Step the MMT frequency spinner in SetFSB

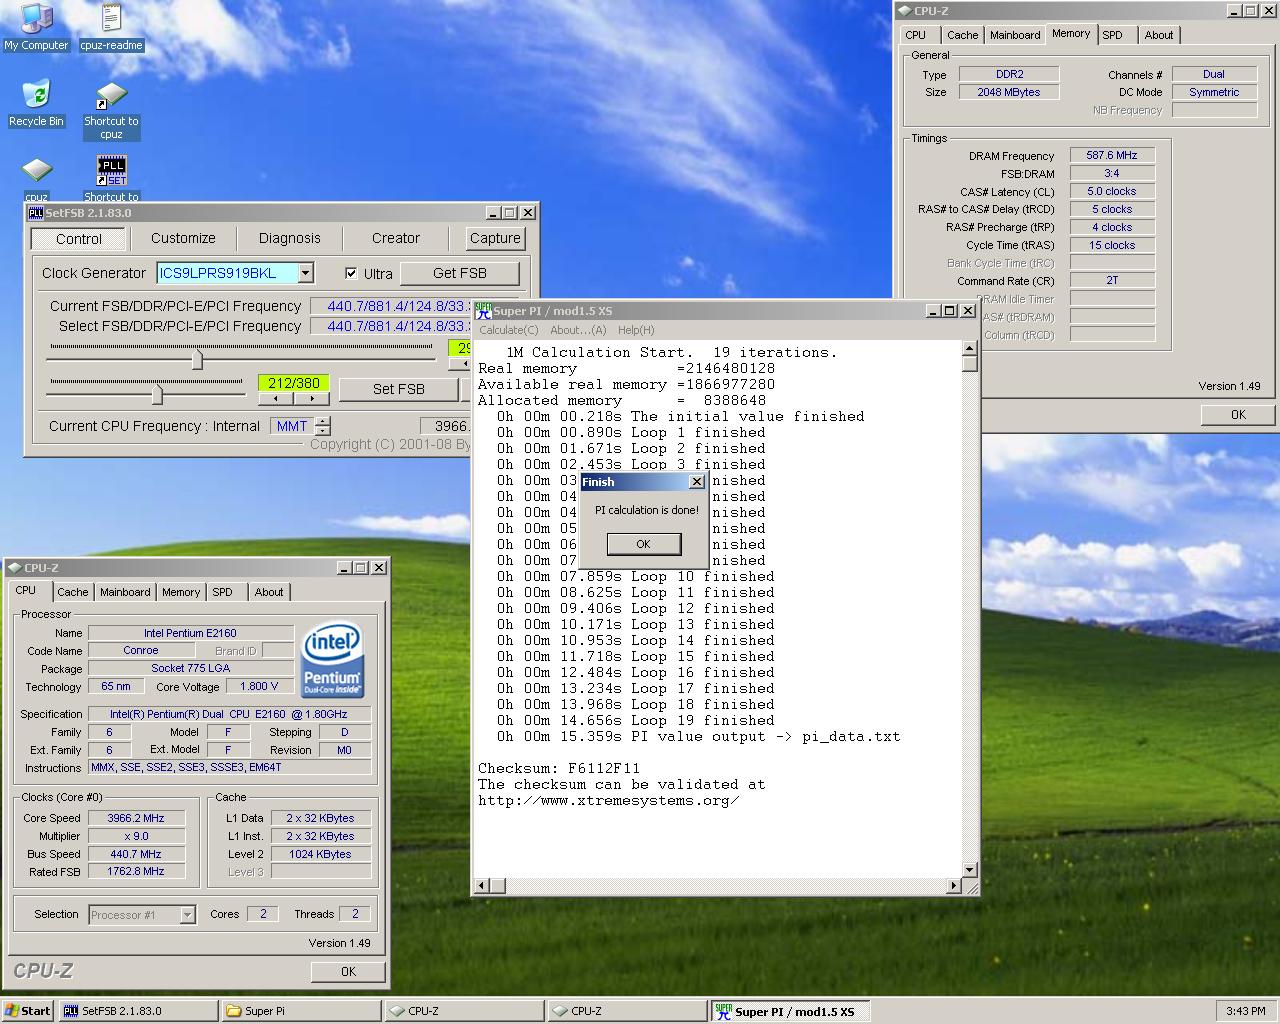323,426
